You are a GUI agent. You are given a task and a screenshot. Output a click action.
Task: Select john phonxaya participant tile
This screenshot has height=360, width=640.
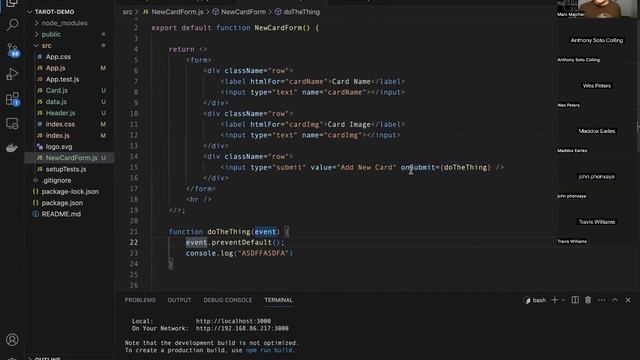click(x=597, y=177)
